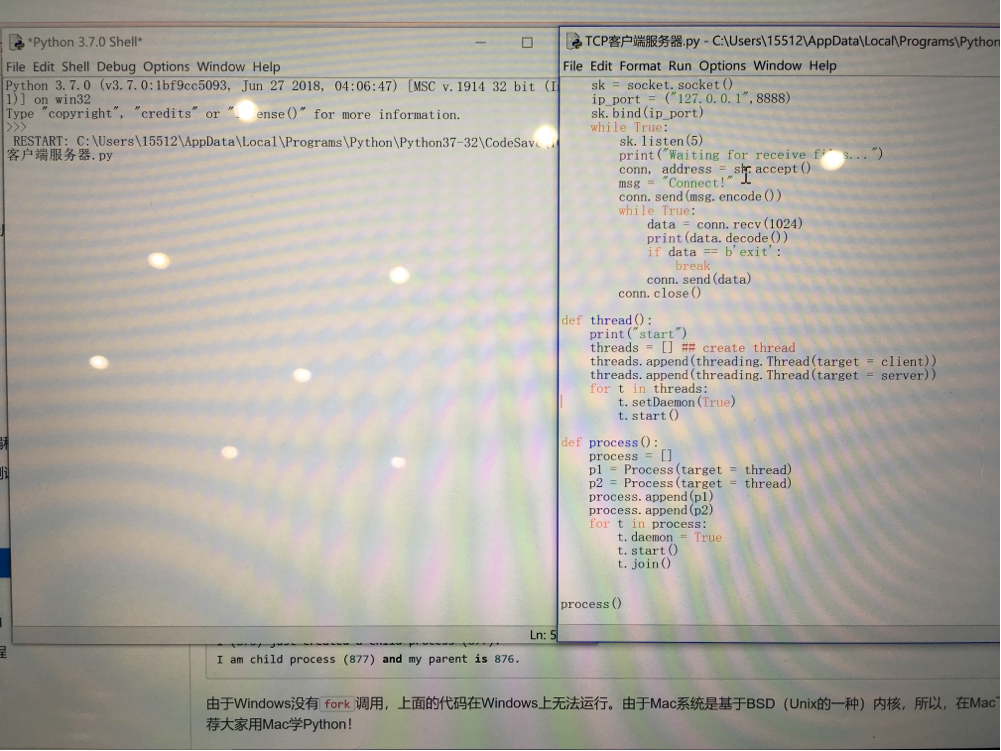Click the Thread(target = client) line
Viewport: 1001px width, 751px height.
763,361
